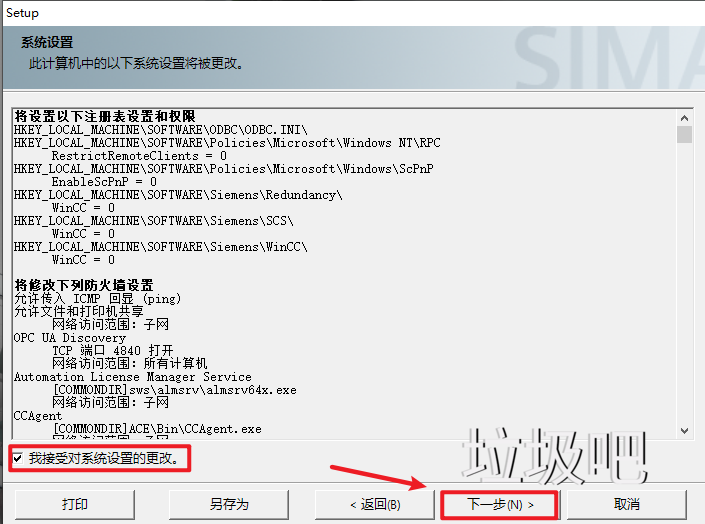Click the 打印 print button

pos(75,504)
